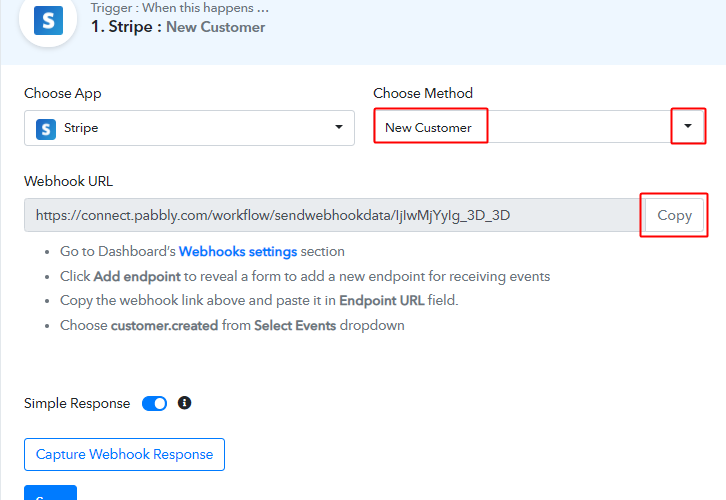Screen dimensions: 726x500
Task: Expand the Choose Method dropdown arrow
Action: click(688, 126)
